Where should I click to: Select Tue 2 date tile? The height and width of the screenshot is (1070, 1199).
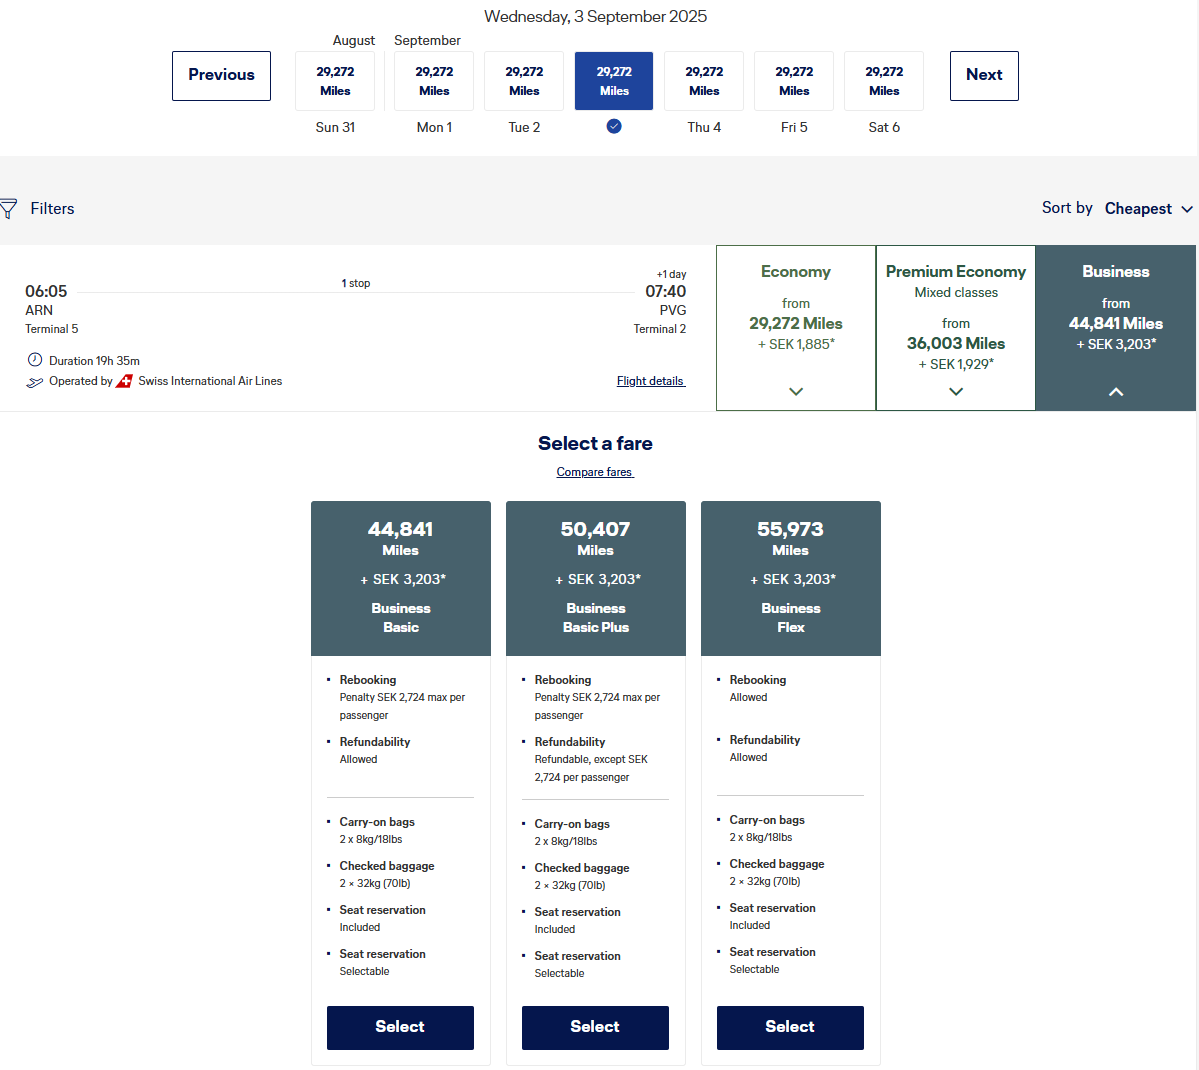coord(525,81)
